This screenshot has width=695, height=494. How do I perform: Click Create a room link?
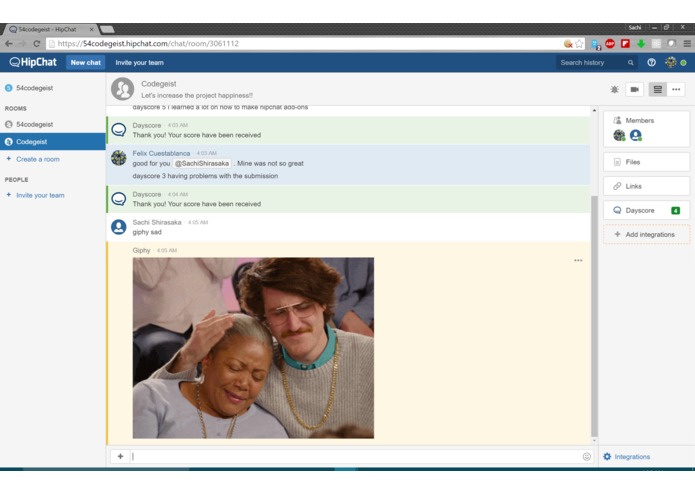click(38, 159)
